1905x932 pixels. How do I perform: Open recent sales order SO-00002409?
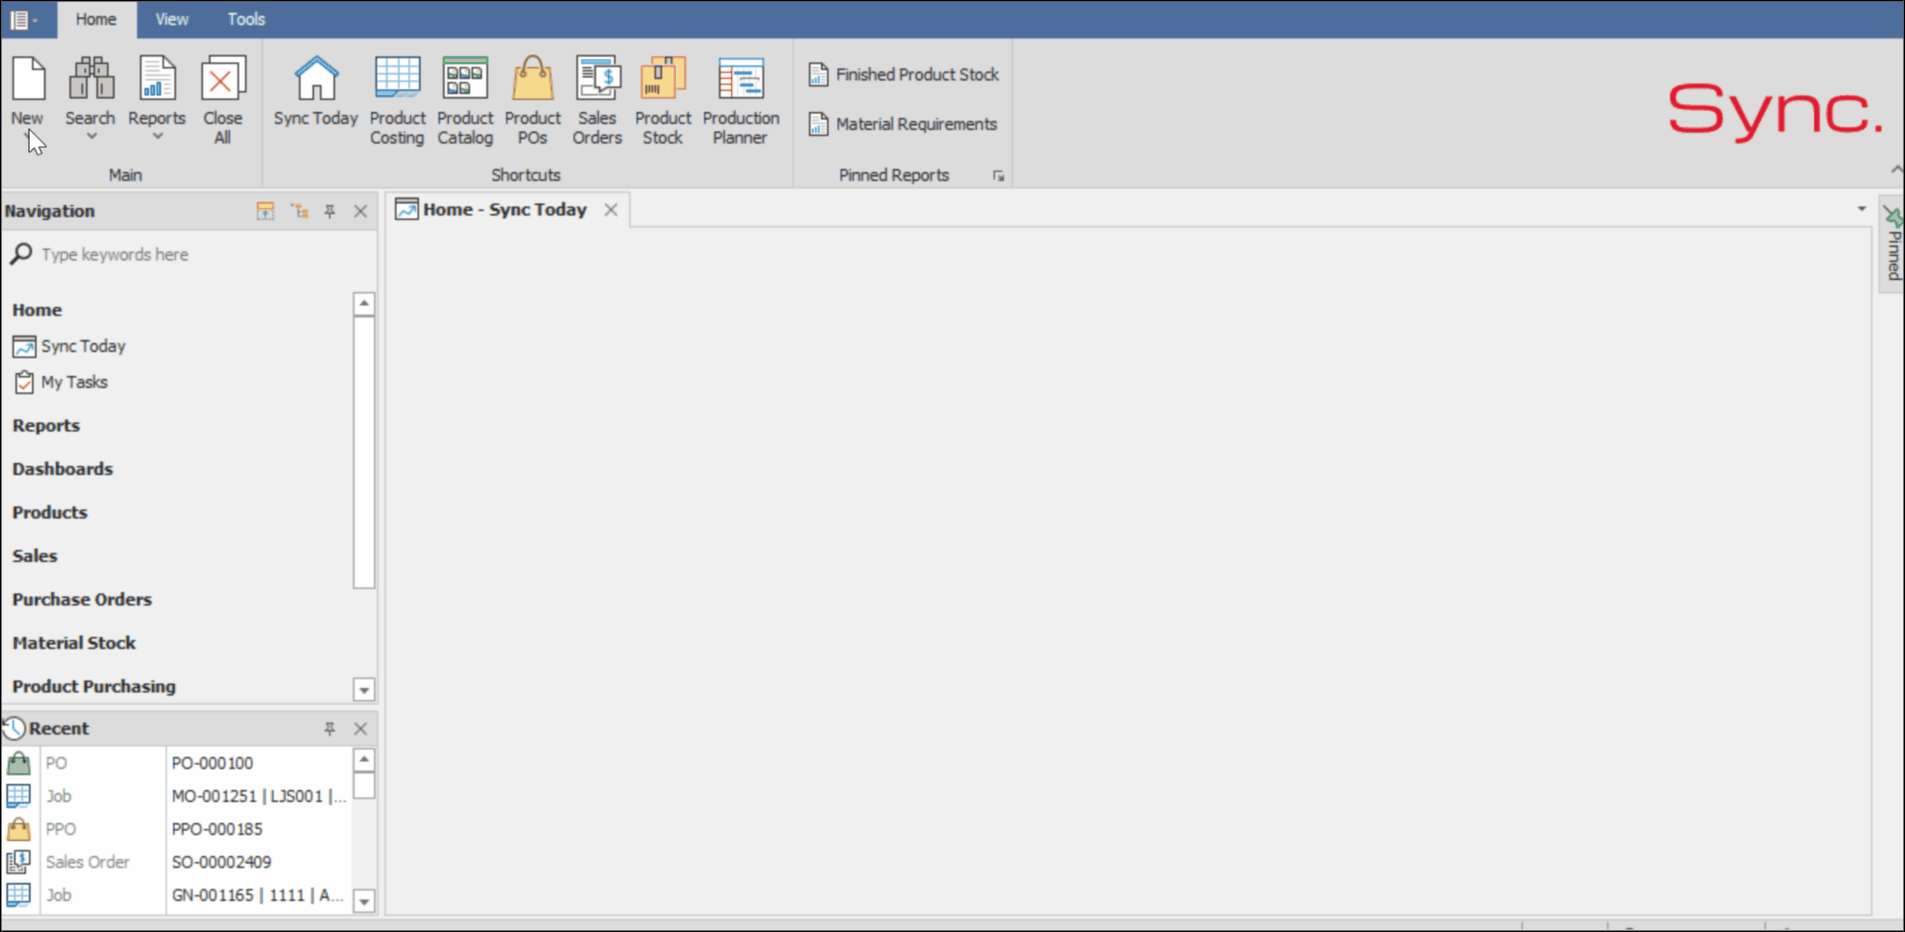coord(221,862)
